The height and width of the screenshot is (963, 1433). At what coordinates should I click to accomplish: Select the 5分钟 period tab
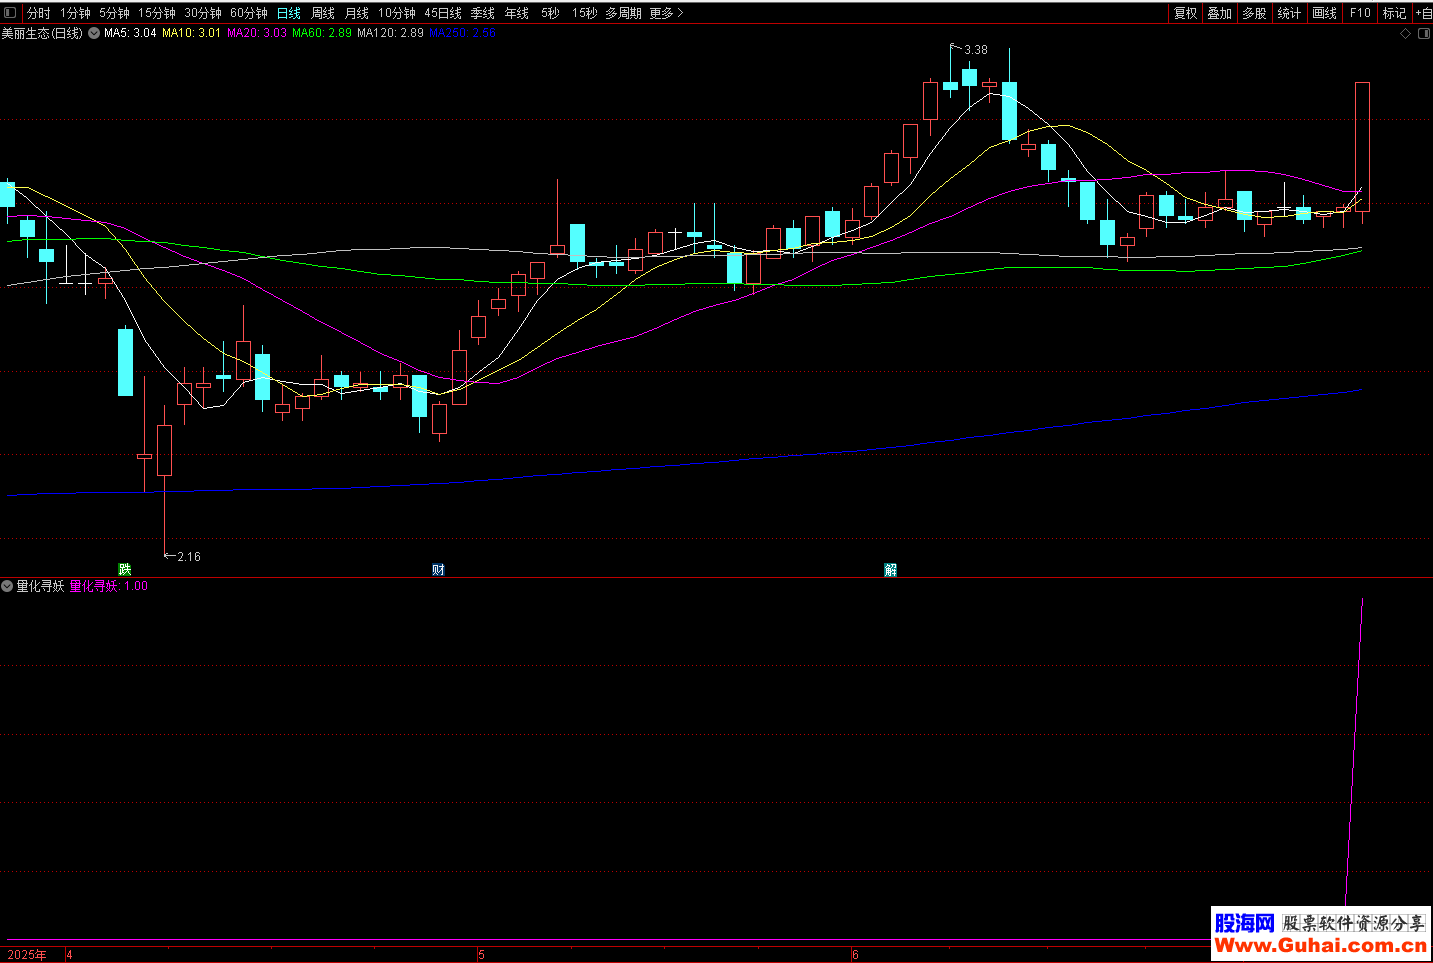point(114,13)
